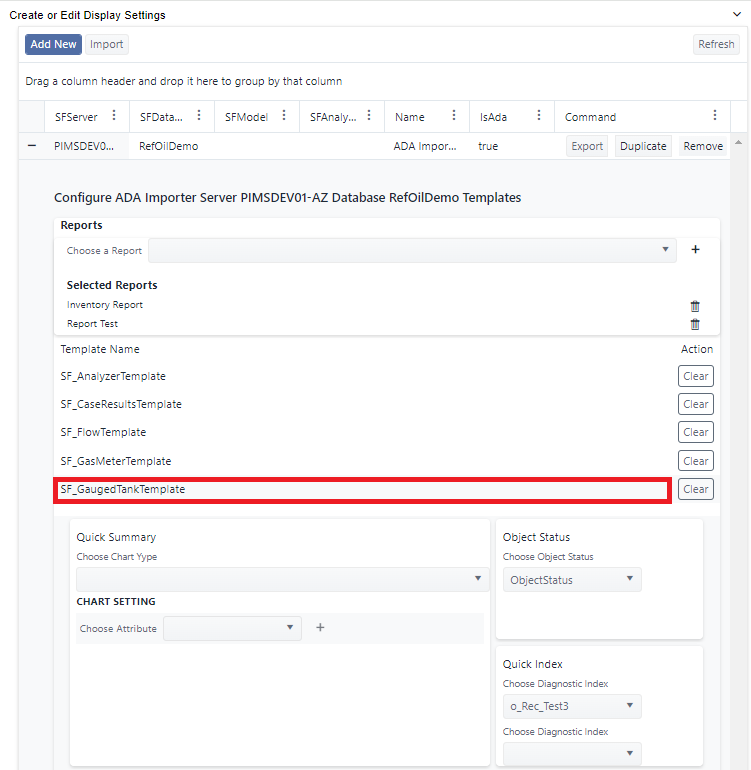The width and height of the screenshot is (751, 770).
Task: Collapse Create or Edit Display Settings panel
Action: click(737, 15)
